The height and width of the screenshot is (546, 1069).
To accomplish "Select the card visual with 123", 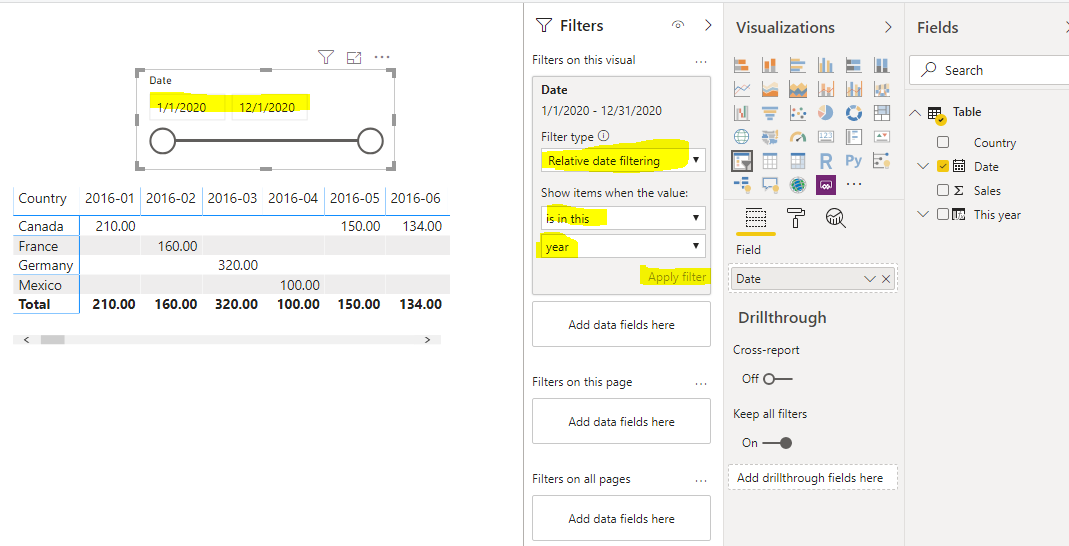I will point(826,136).
